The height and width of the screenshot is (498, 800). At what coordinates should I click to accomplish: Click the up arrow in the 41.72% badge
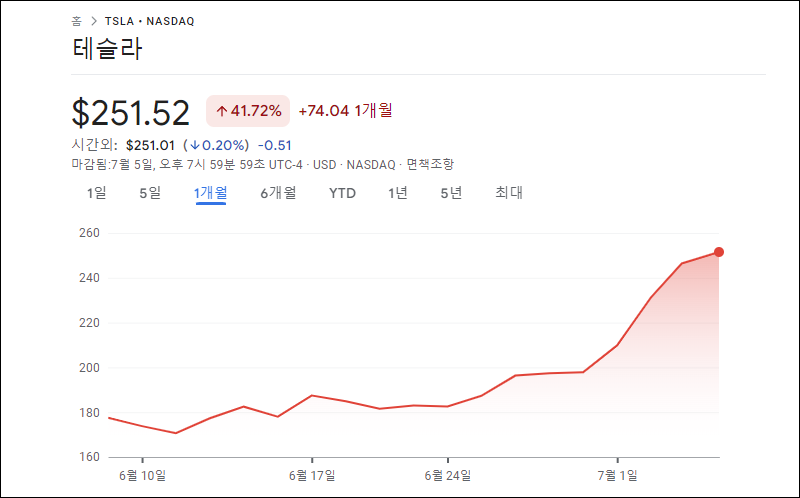point(221,111)
